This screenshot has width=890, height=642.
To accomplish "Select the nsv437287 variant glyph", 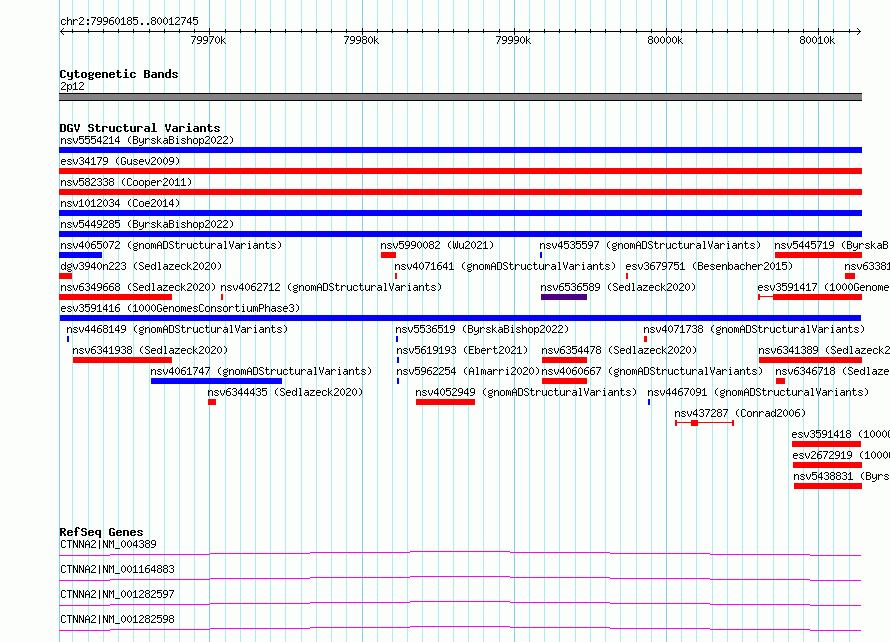I will tap(704, 423).
